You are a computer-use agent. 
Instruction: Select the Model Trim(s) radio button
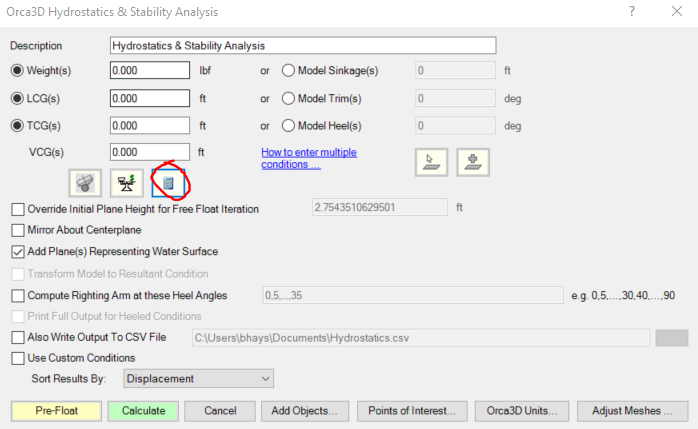point(288,98)
